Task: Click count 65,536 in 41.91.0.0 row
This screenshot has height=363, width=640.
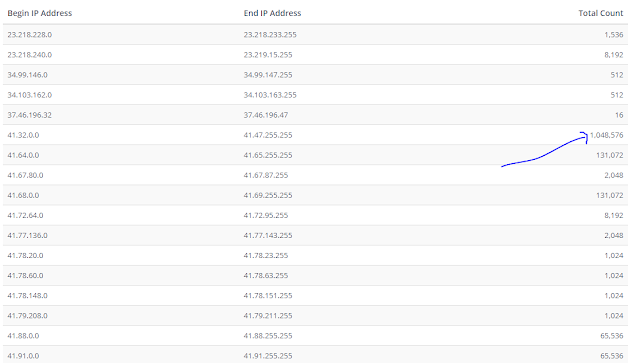Action: (x=611, y=356)
